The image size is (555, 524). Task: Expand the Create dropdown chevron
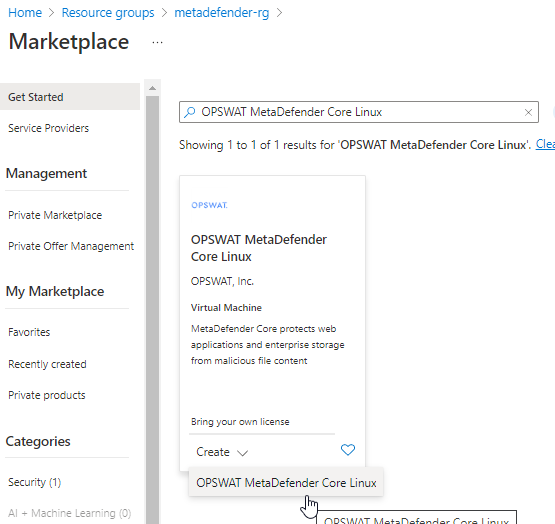pyautogui.click(x=242, y=453)
